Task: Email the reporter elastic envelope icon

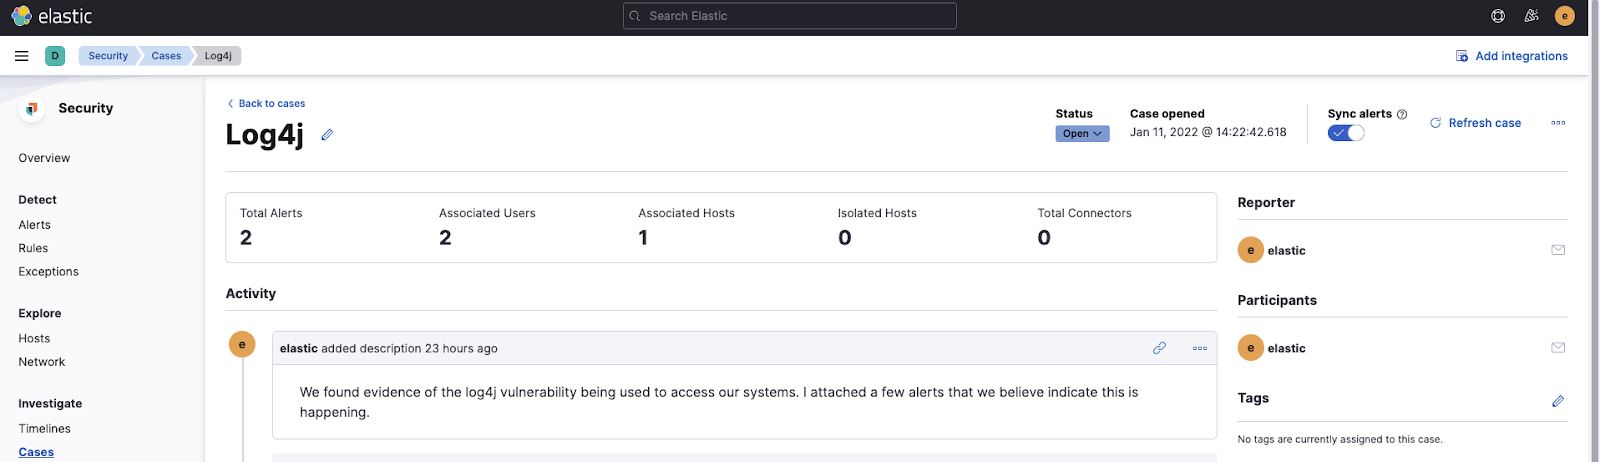Action: coord(1558,250)
